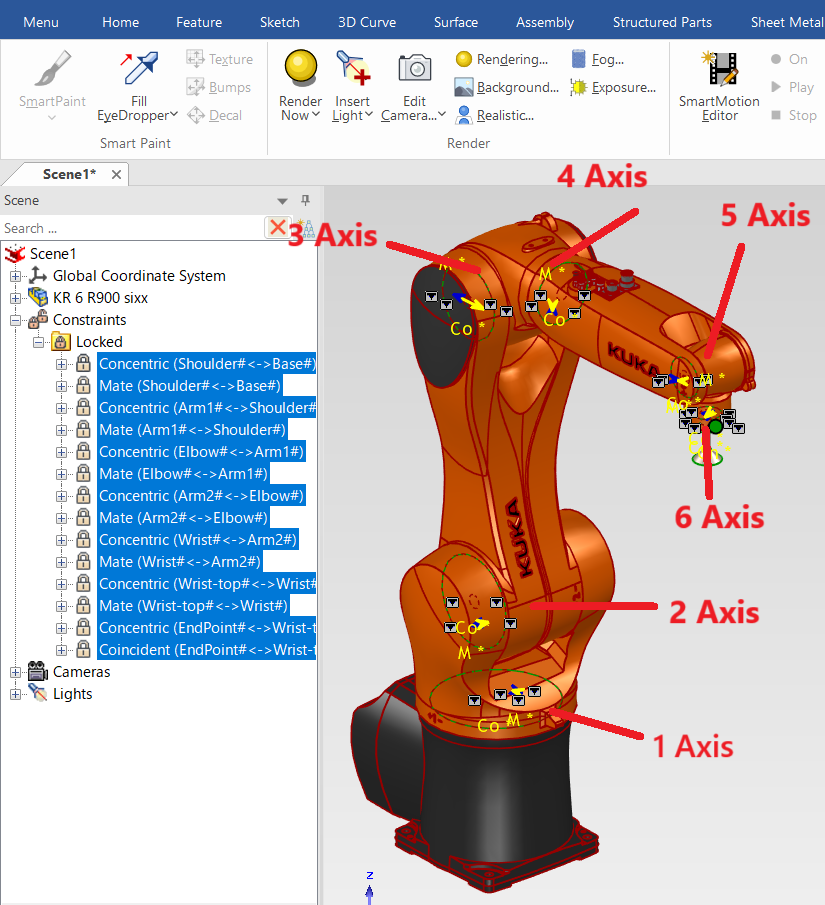This screenshot has width=825, height=905.
Task: Toggle lock on Mate (Arm1#<->Shoulder#)
Action: pos(84,429)
